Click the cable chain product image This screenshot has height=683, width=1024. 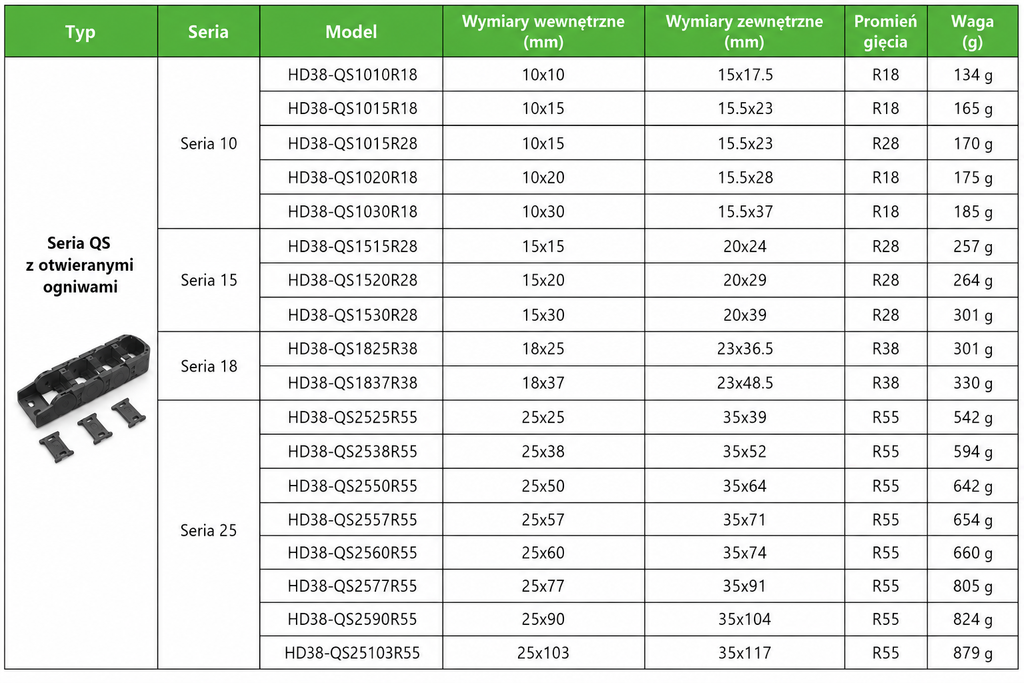83,398
